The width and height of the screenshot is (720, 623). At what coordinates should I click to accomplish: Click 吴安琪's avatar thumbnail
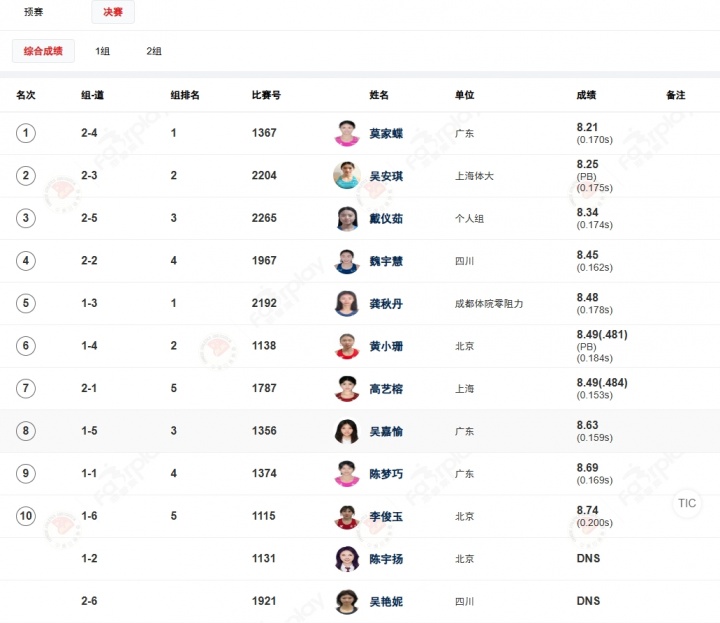point(347,175)
